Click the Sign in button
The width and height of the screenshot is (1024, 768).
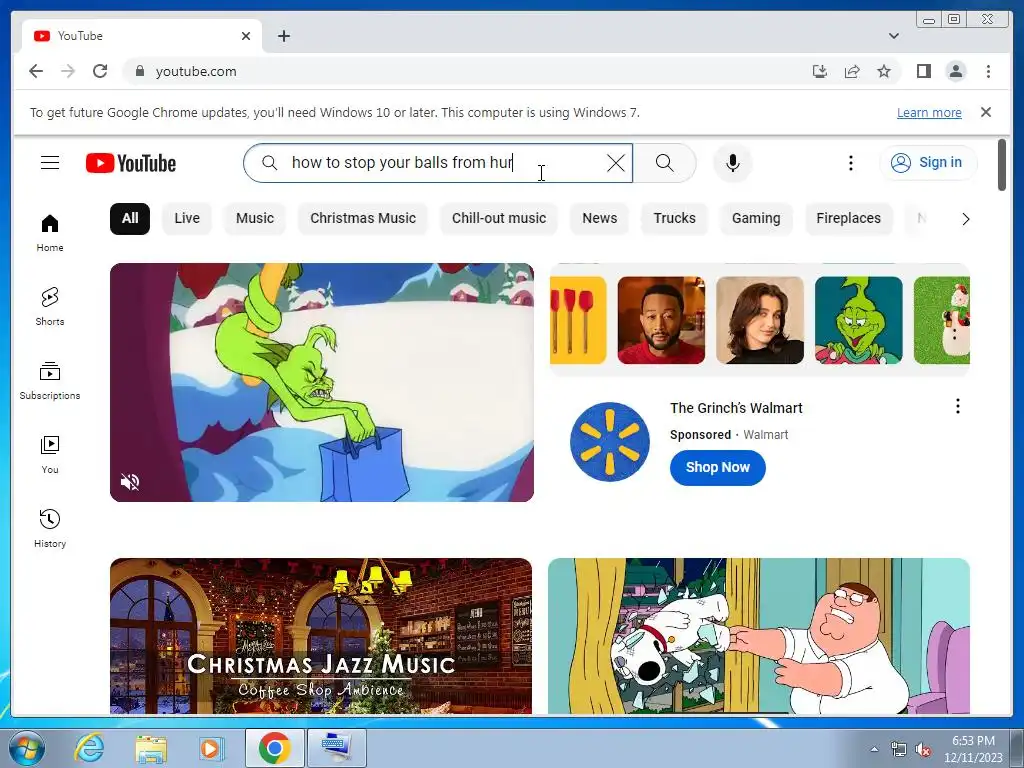point(928,163)
